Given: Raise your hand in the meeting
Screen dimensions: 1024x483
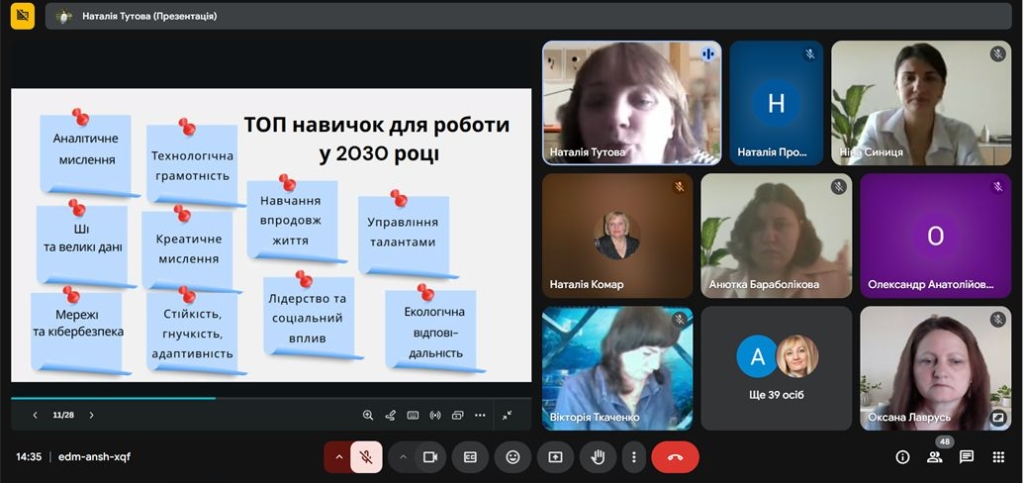Looking at the screenshot, I should [x=598, y=457].
